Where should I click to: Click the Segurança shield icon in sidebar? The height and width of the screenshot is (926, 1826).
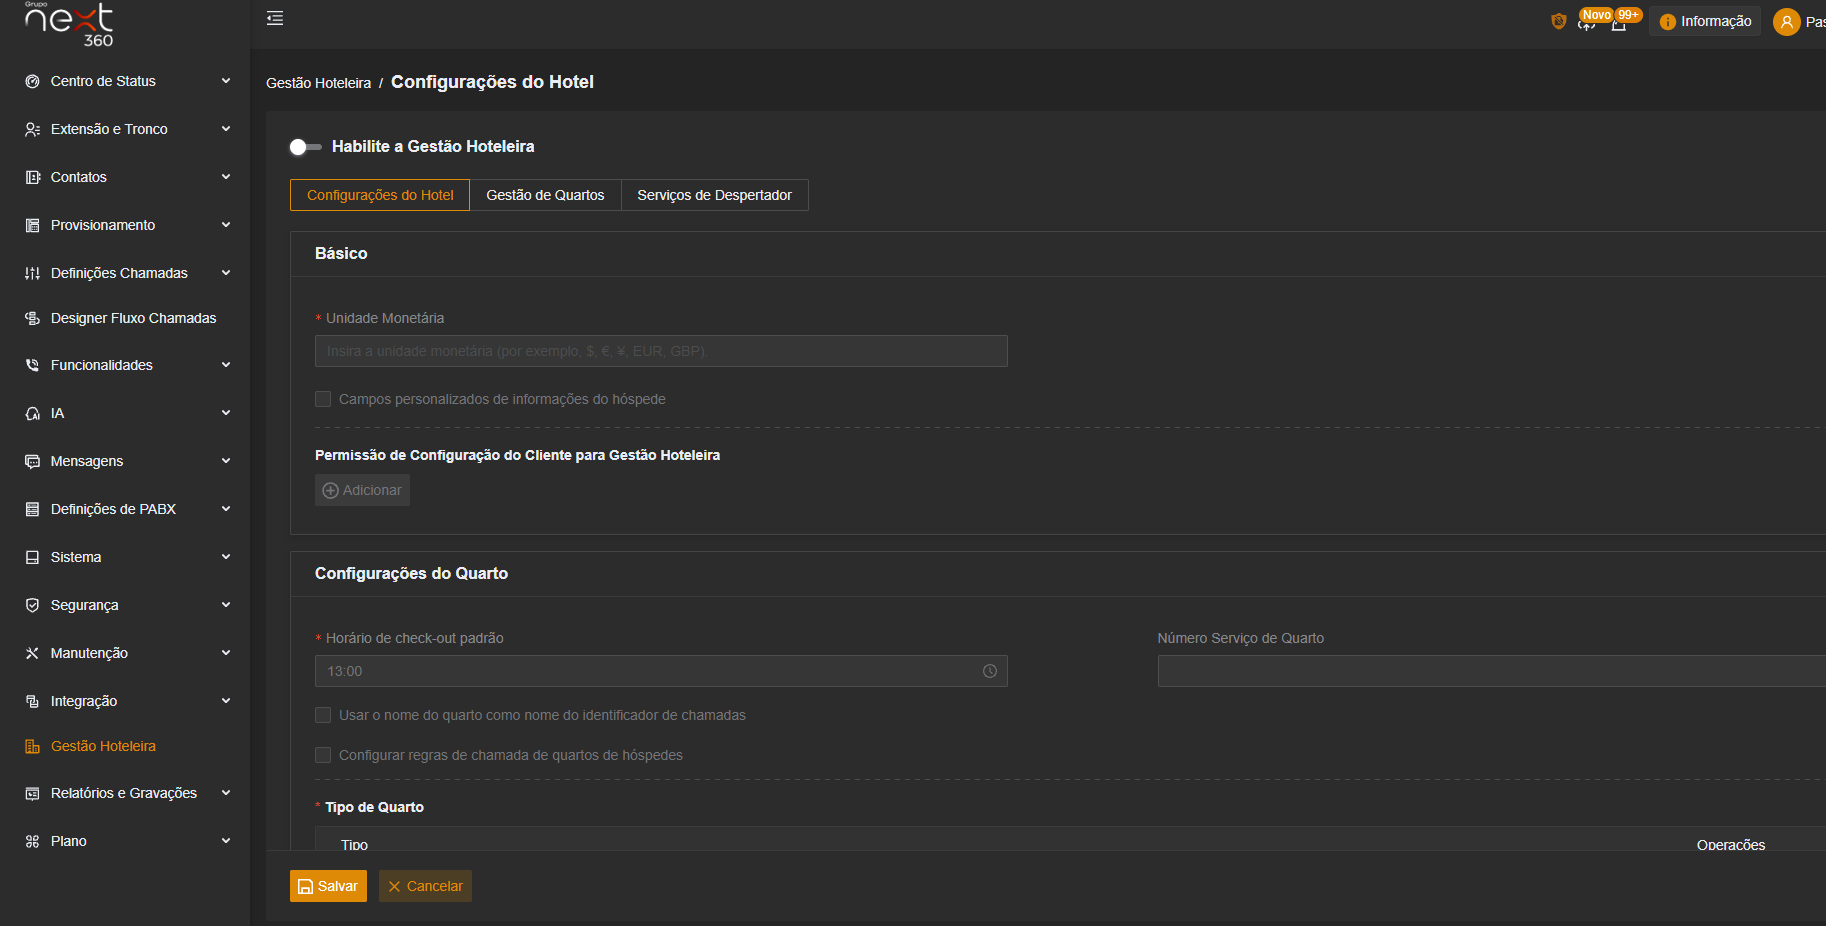[32, 605]
